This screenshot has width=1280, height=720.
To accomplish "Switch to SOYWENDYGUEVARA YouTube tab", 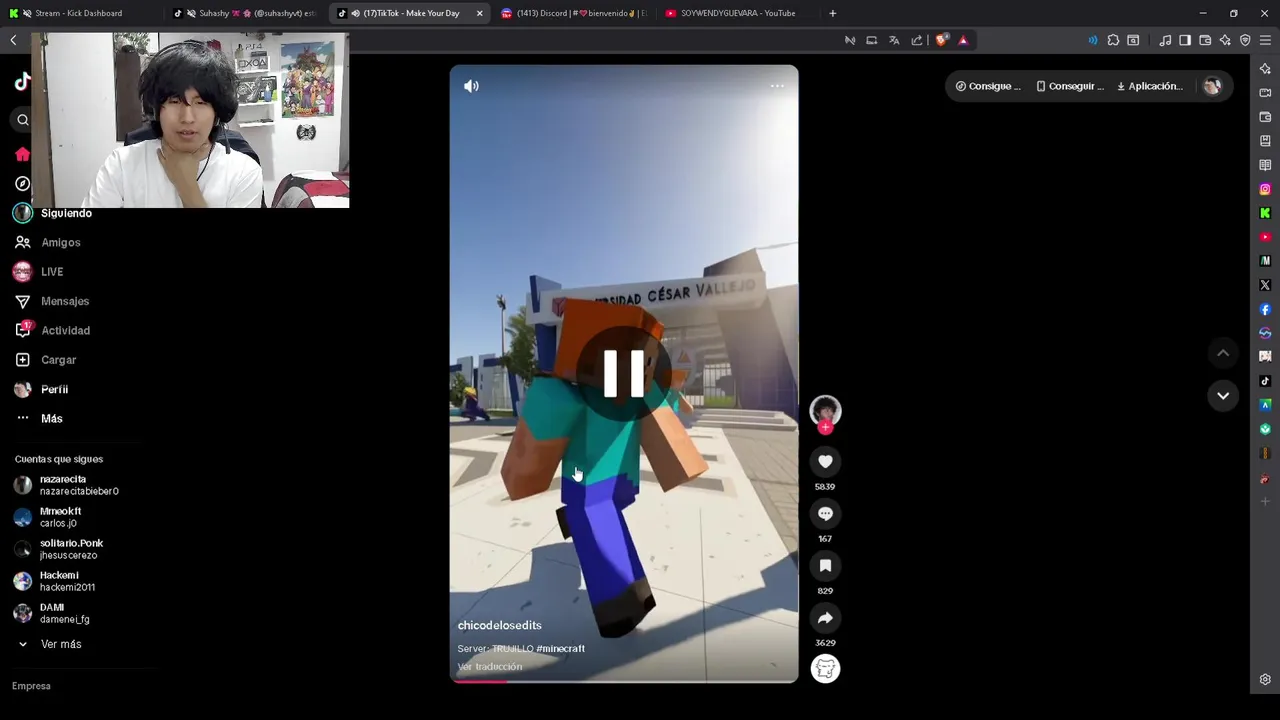I will click(738, 13).
